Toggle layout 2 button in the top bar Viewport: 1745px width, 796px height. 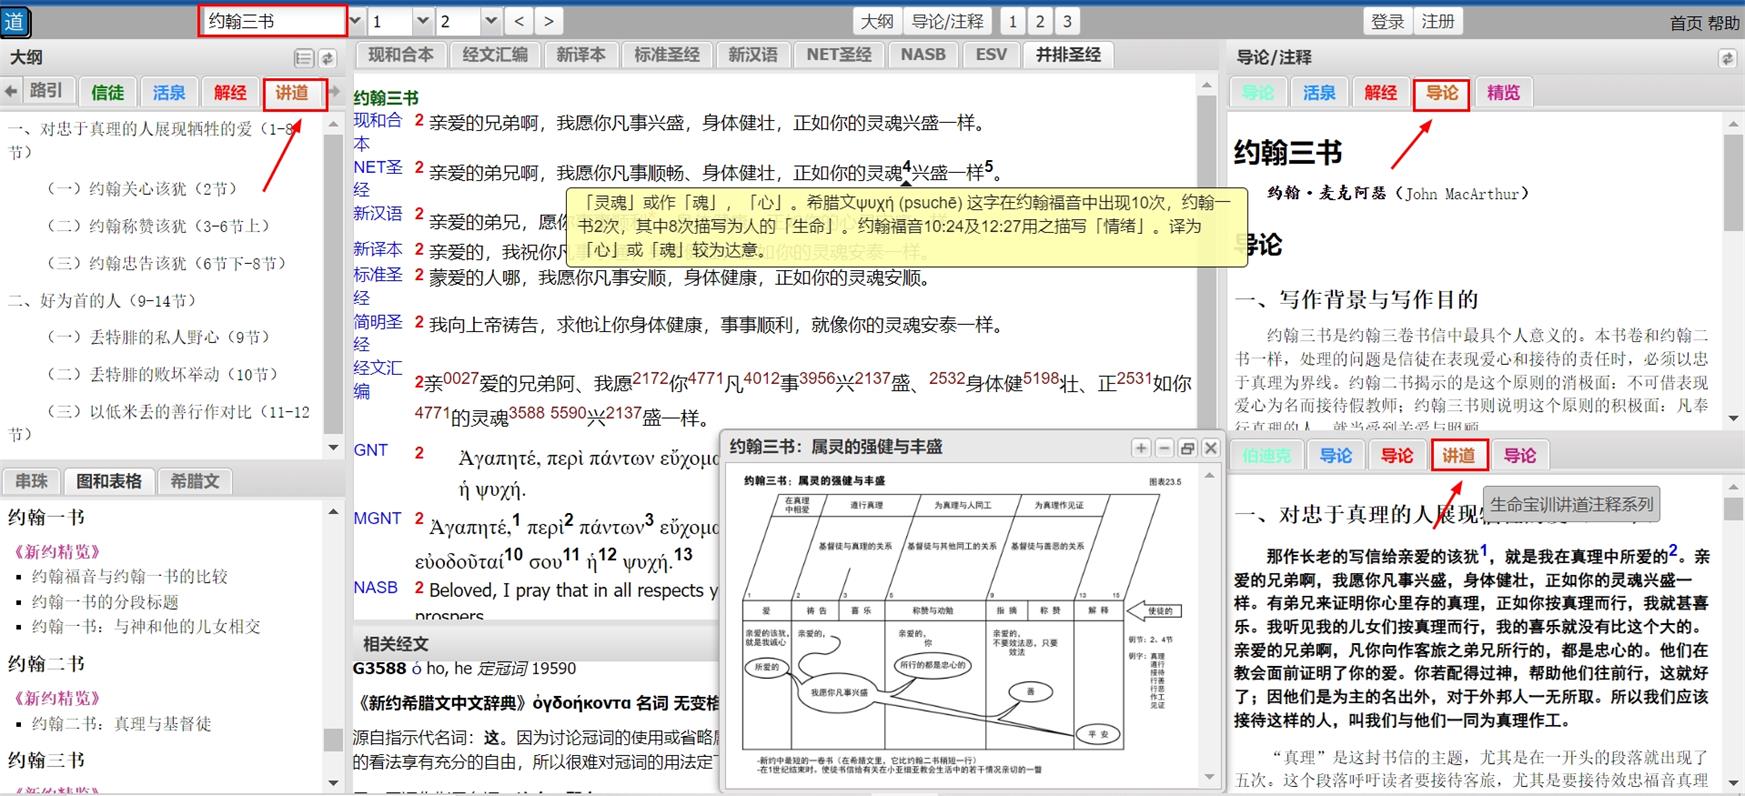[1040, 21]
